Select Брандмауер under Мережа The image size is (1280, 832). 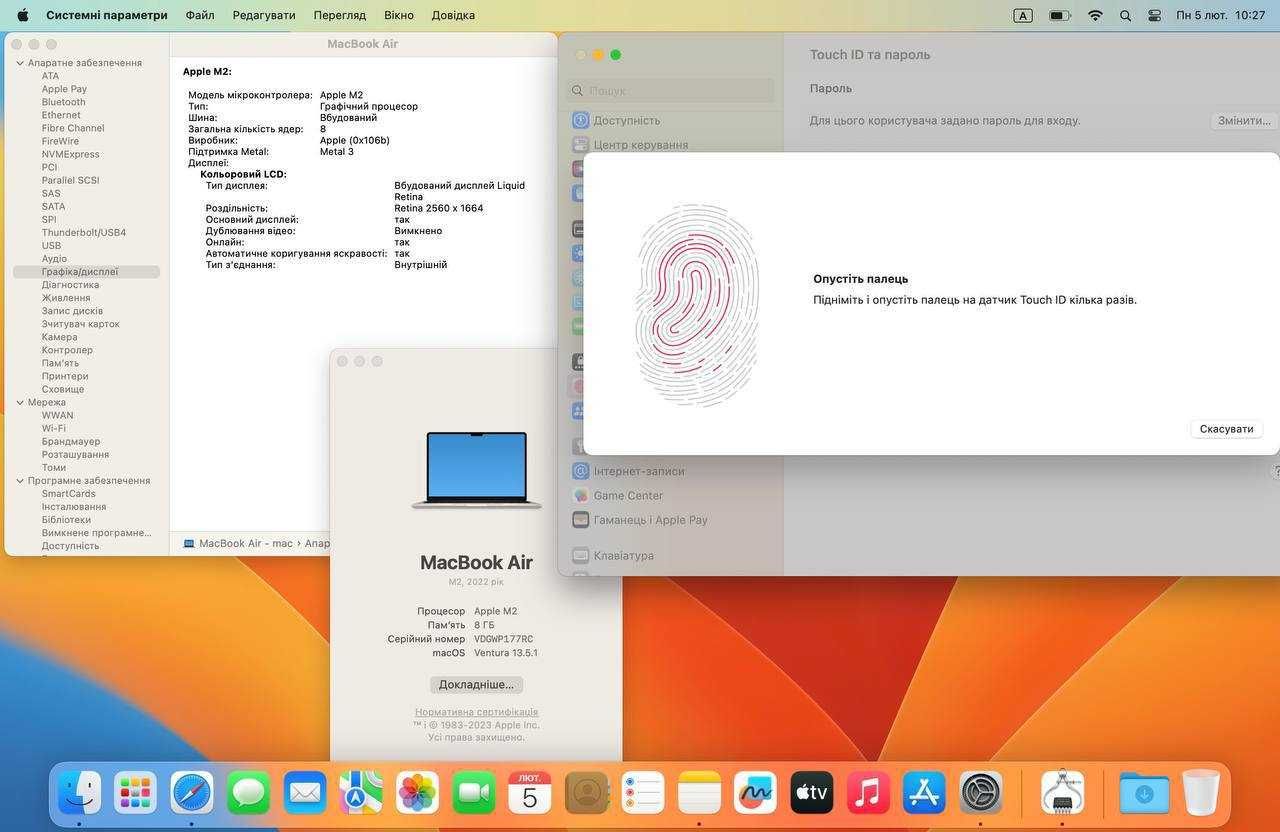click(71, 441)
